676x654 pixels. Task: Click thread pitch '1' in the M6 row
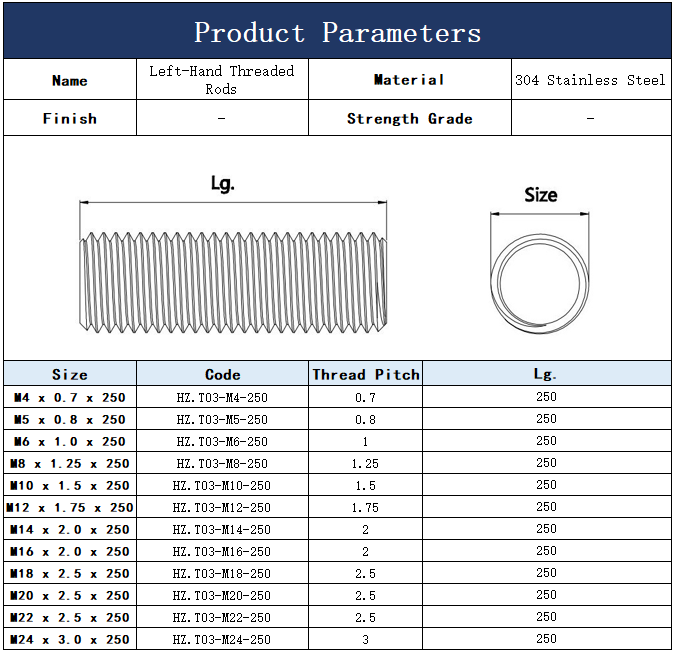tap(366, 441)
